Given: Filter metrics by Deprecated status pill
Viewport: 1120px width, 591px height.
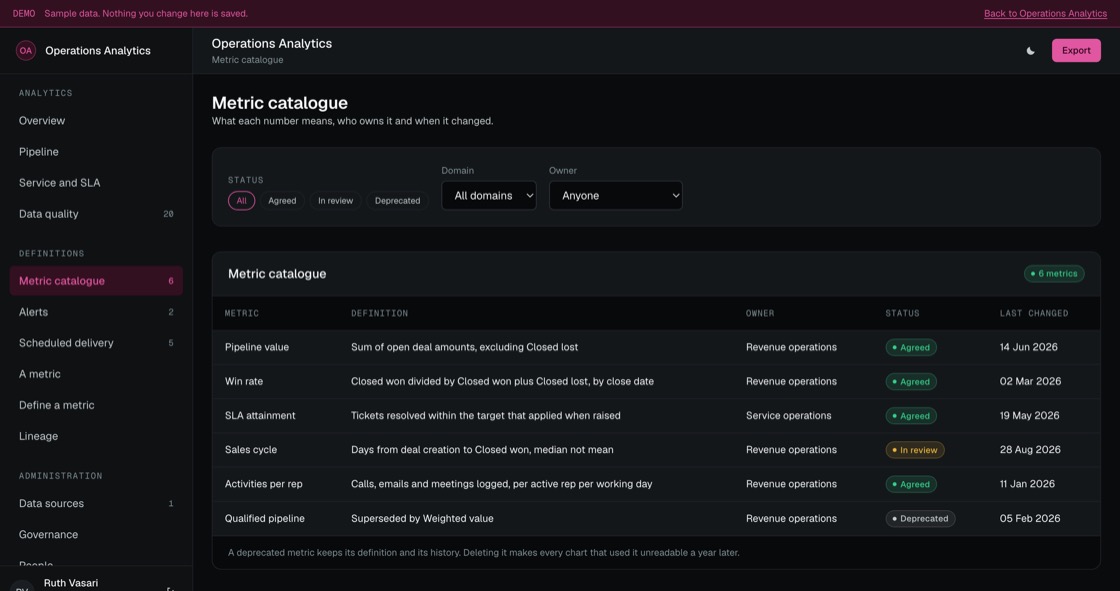Looking at the screenshot, I should [397, 201].
